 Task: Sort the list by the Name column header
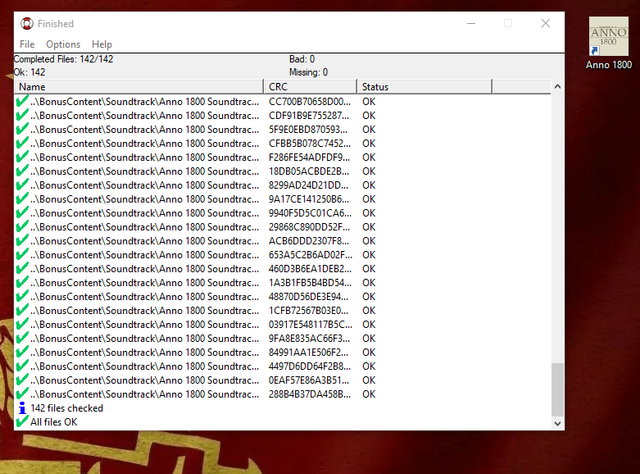pyautogui.click(x=139, y=87)
